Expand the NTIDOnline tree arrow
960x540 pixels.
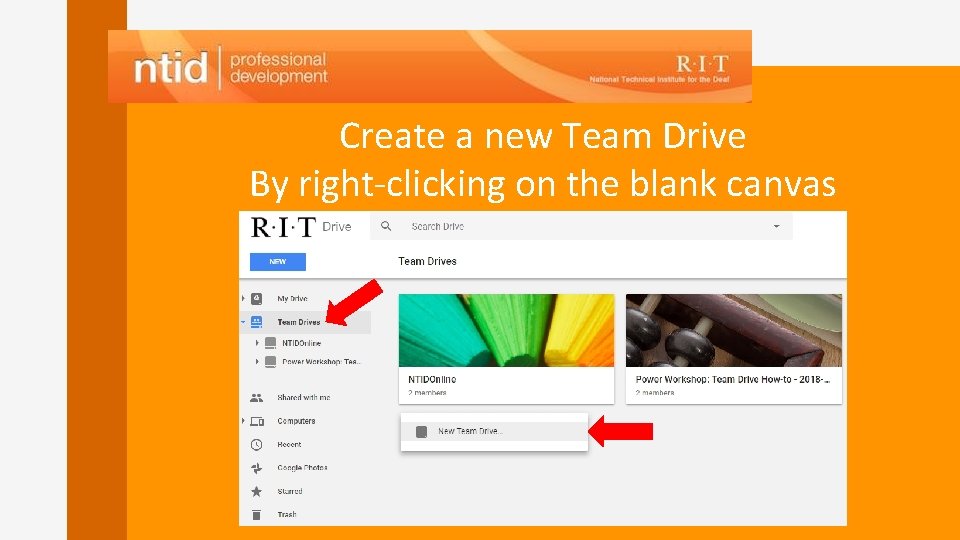[x=257, y=343]
